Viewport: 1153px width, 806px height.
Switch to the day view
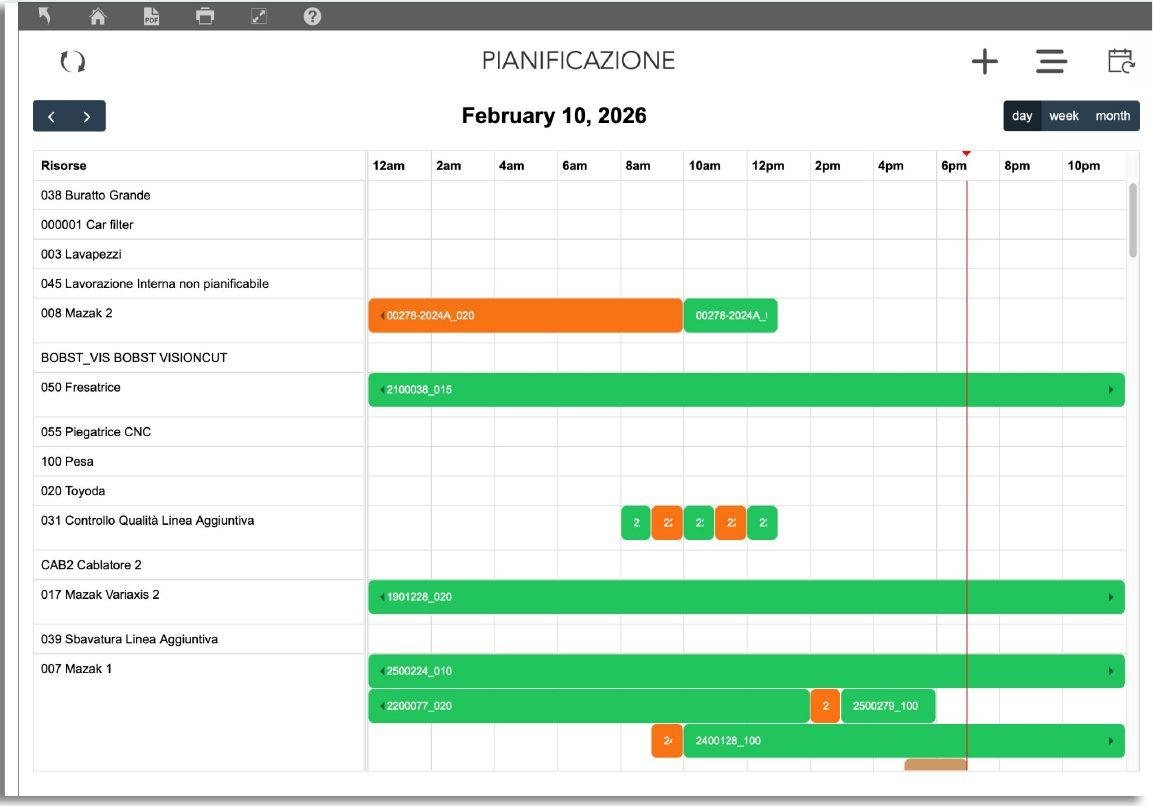[x=1022, y=116]
